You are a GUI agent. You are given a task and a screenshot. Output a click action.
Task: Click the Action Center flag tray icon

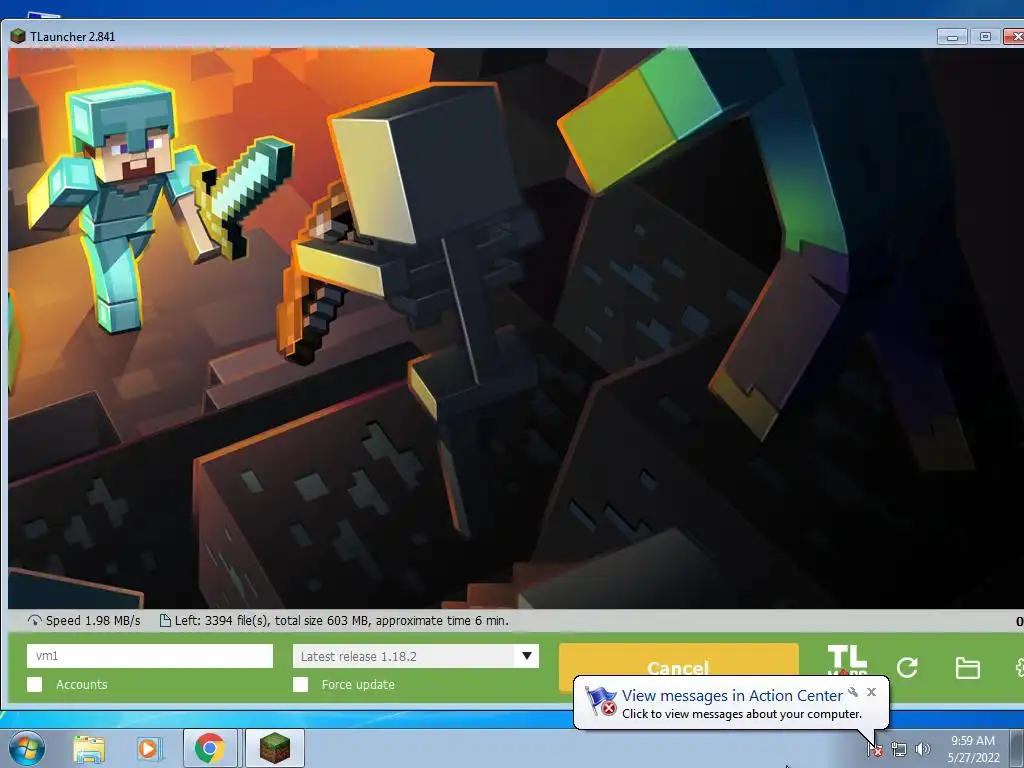[874, 750]
